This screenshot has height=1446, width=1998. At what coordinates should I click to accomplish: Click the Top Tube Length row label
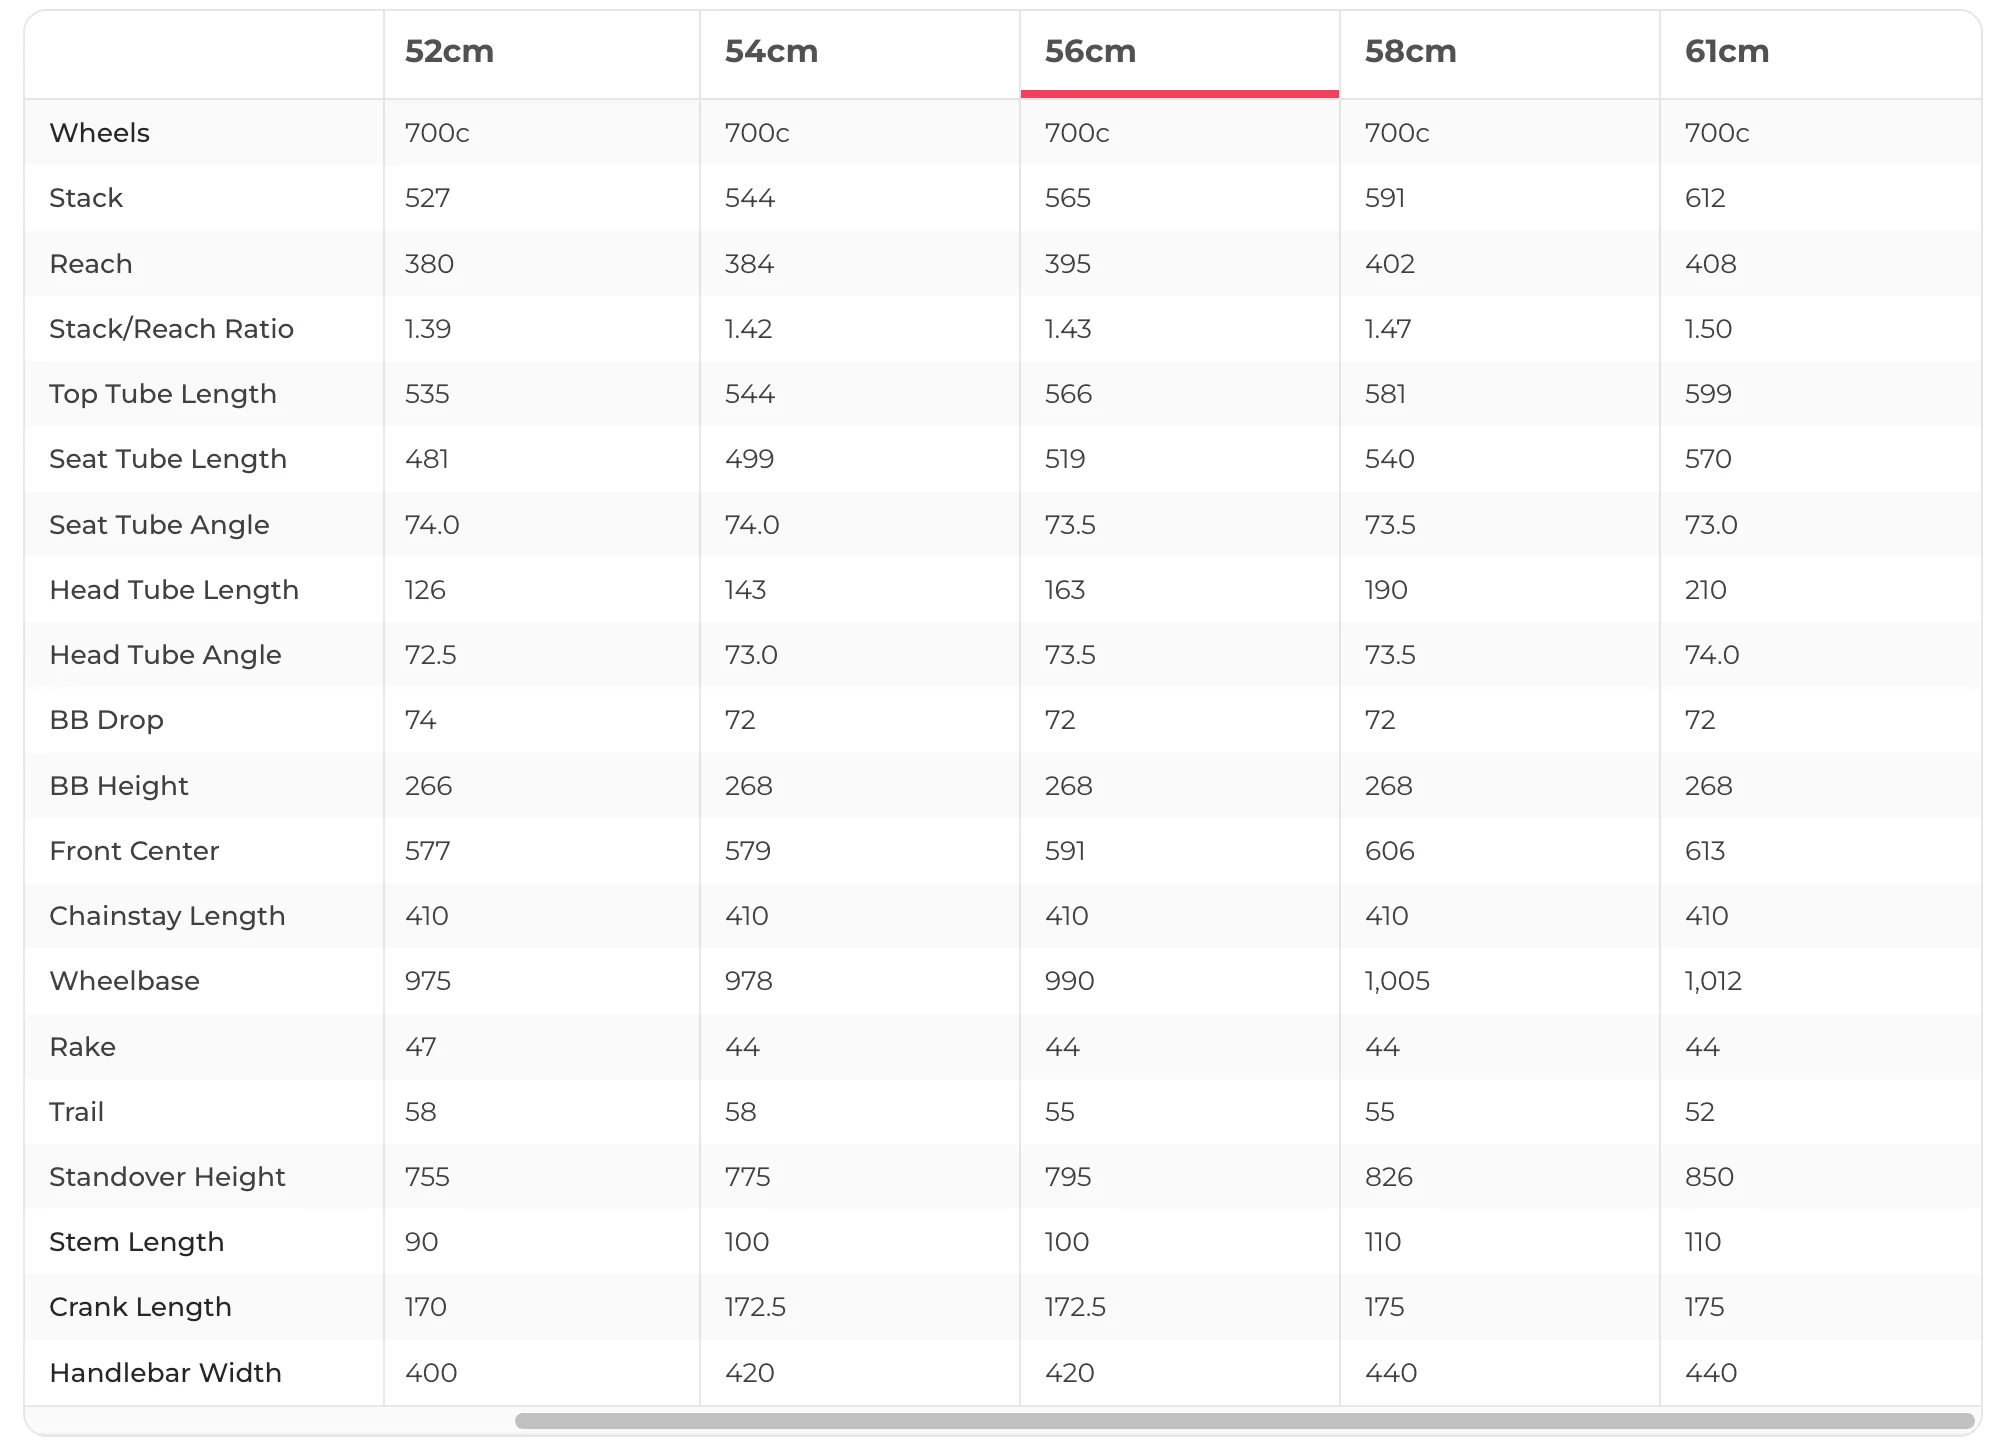[x=163, y=394]
